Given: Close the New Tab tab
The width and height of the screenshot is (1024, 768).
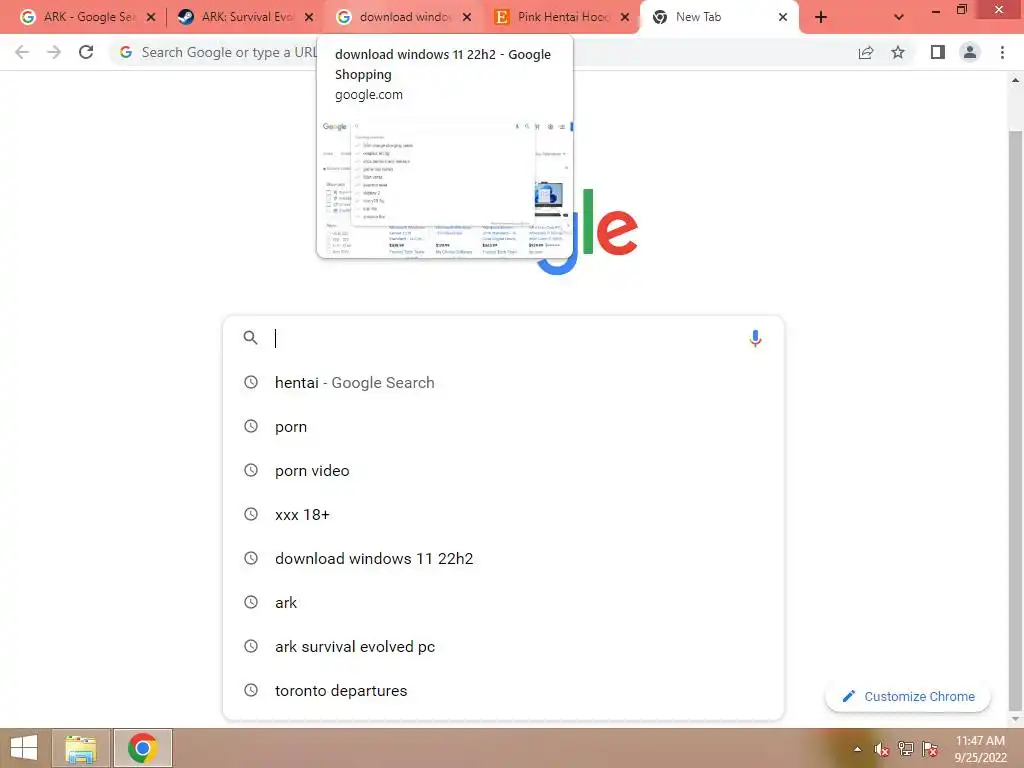Looking at the screenshot, I should point(782,17).
